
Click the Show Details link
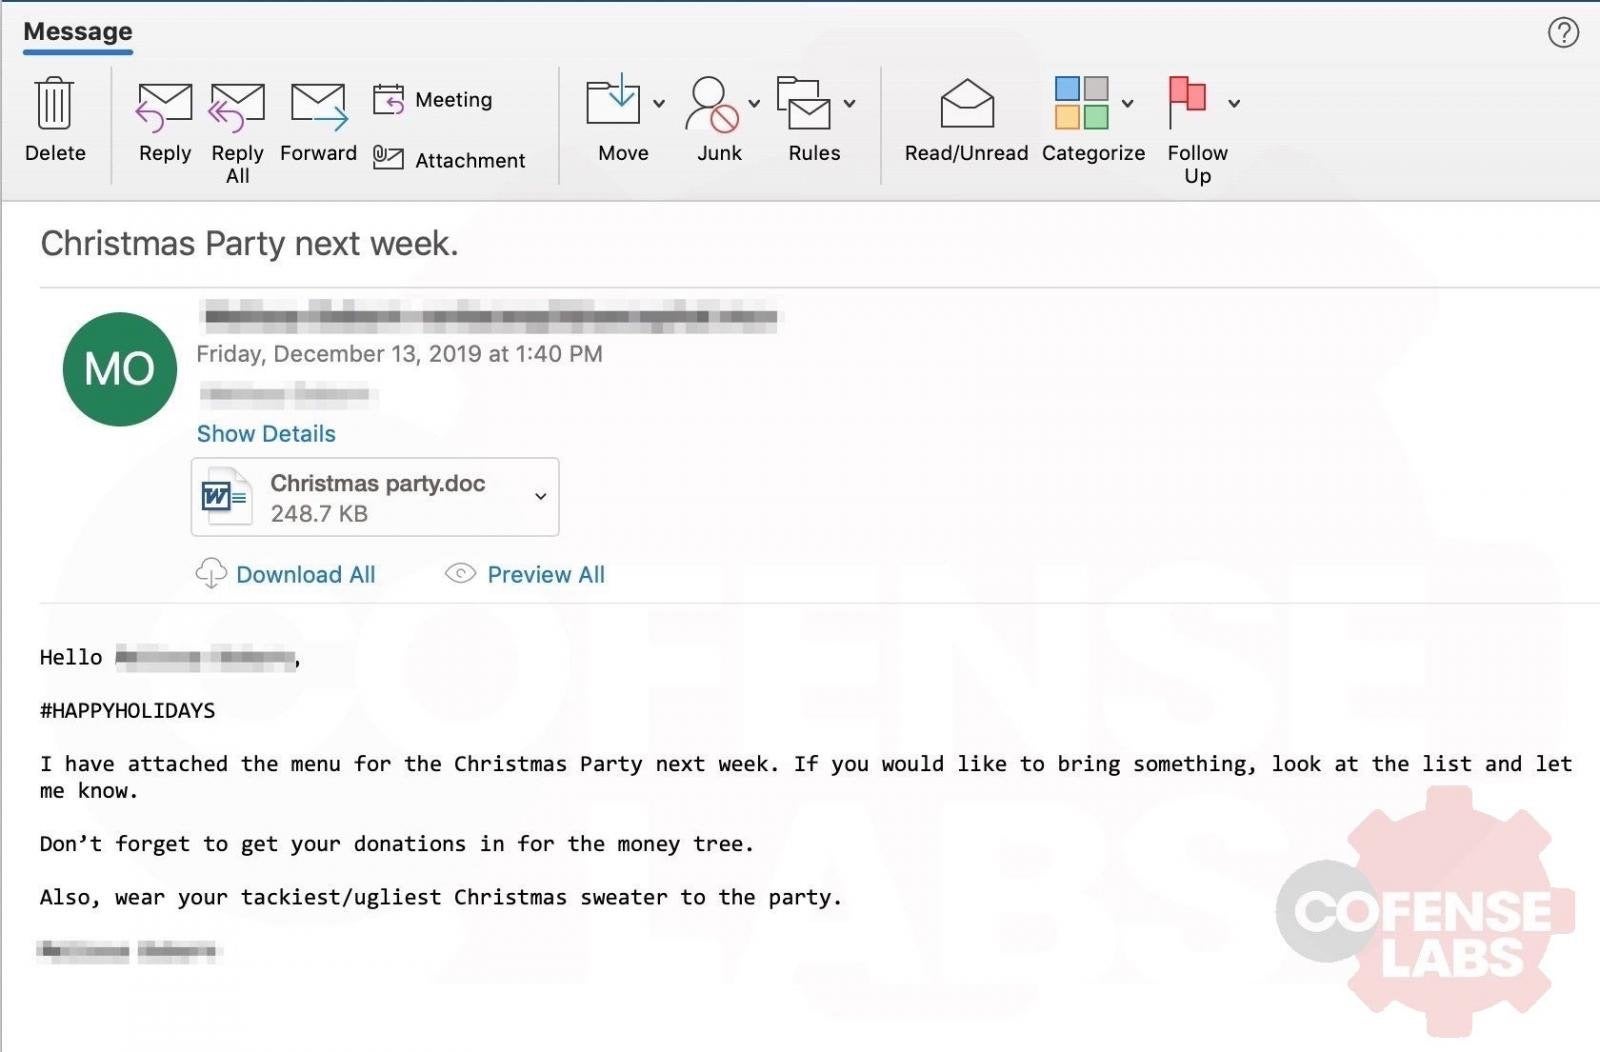[x=266, y=434]
